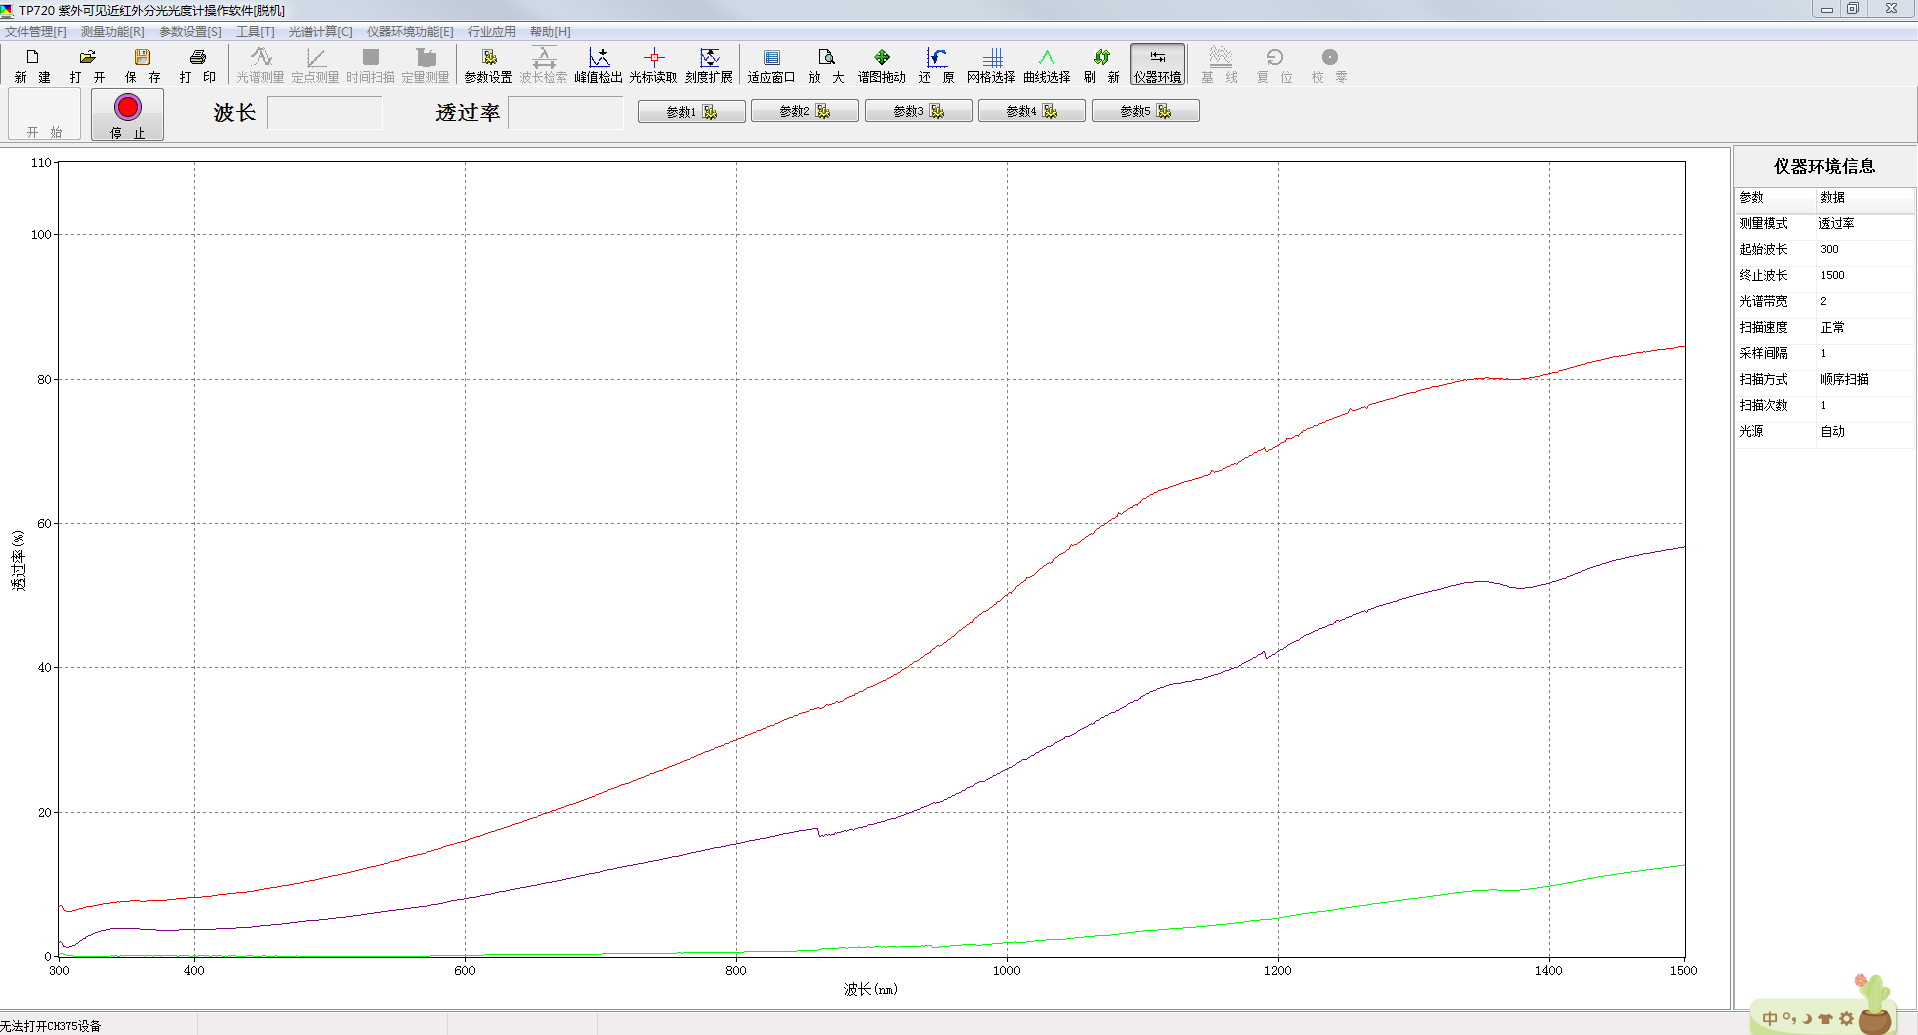Activate 光标读取 cursor reading tool

653,65
